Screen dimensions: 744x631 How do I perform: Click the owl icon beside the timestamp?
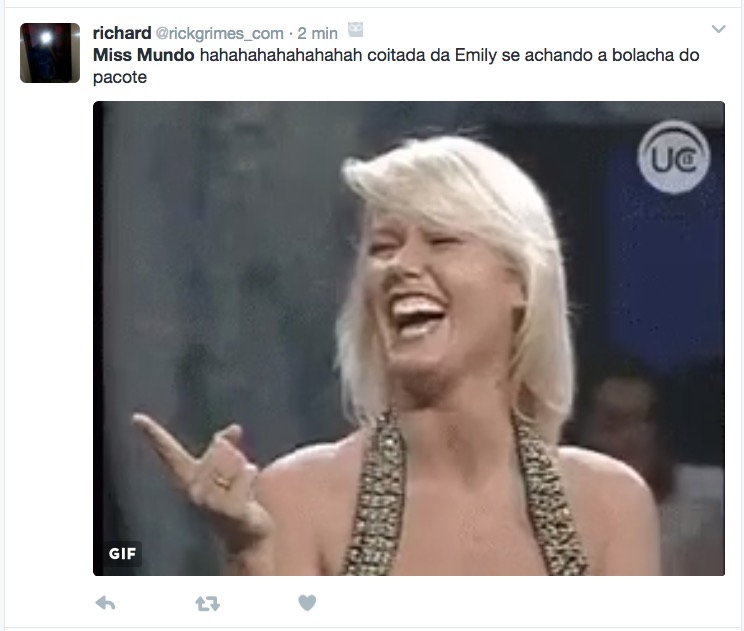tap(355, 30)
